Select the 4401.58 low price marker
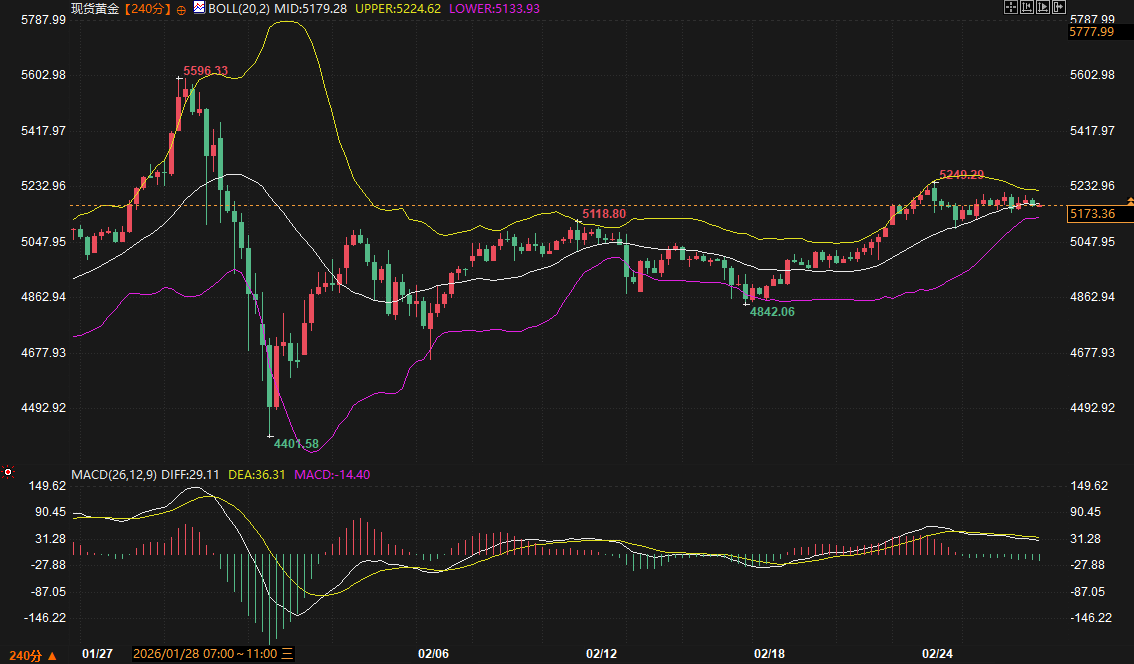 coord(296,444)
